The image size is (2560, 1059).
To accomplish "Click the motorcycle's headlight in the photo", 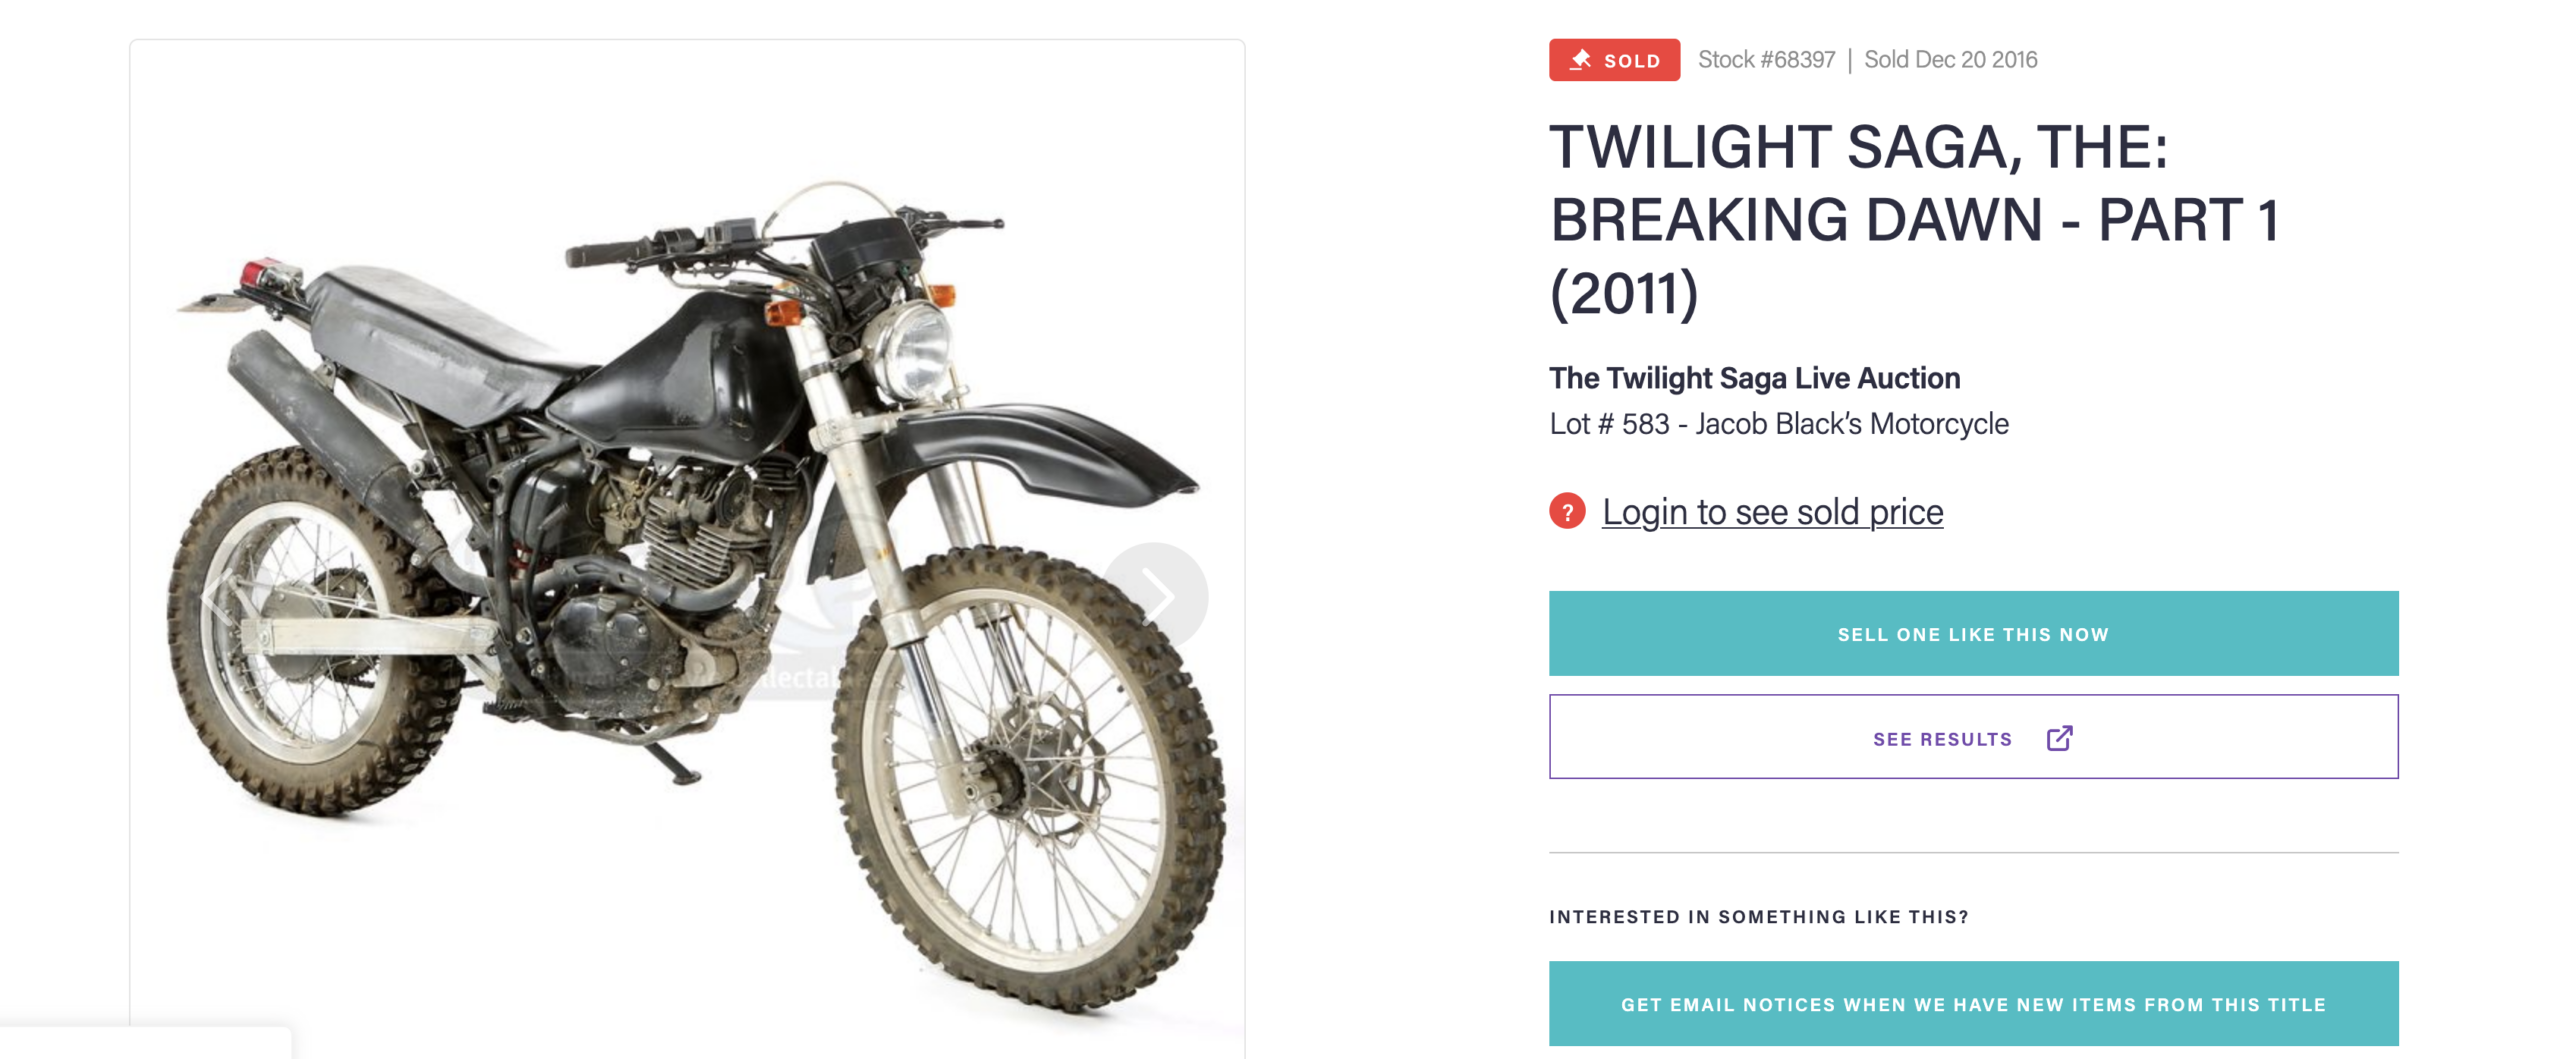I will pos(911,351).
